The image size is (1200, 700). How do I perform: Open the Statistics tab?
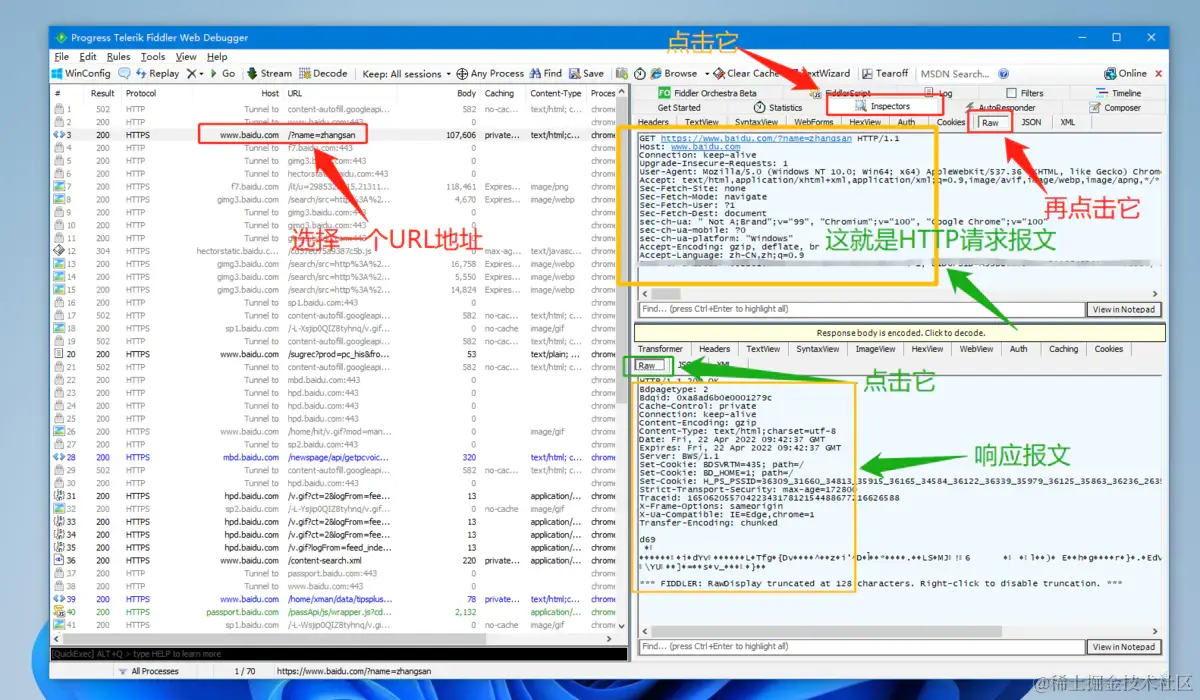pyautogui.click(x=778, y=107)
